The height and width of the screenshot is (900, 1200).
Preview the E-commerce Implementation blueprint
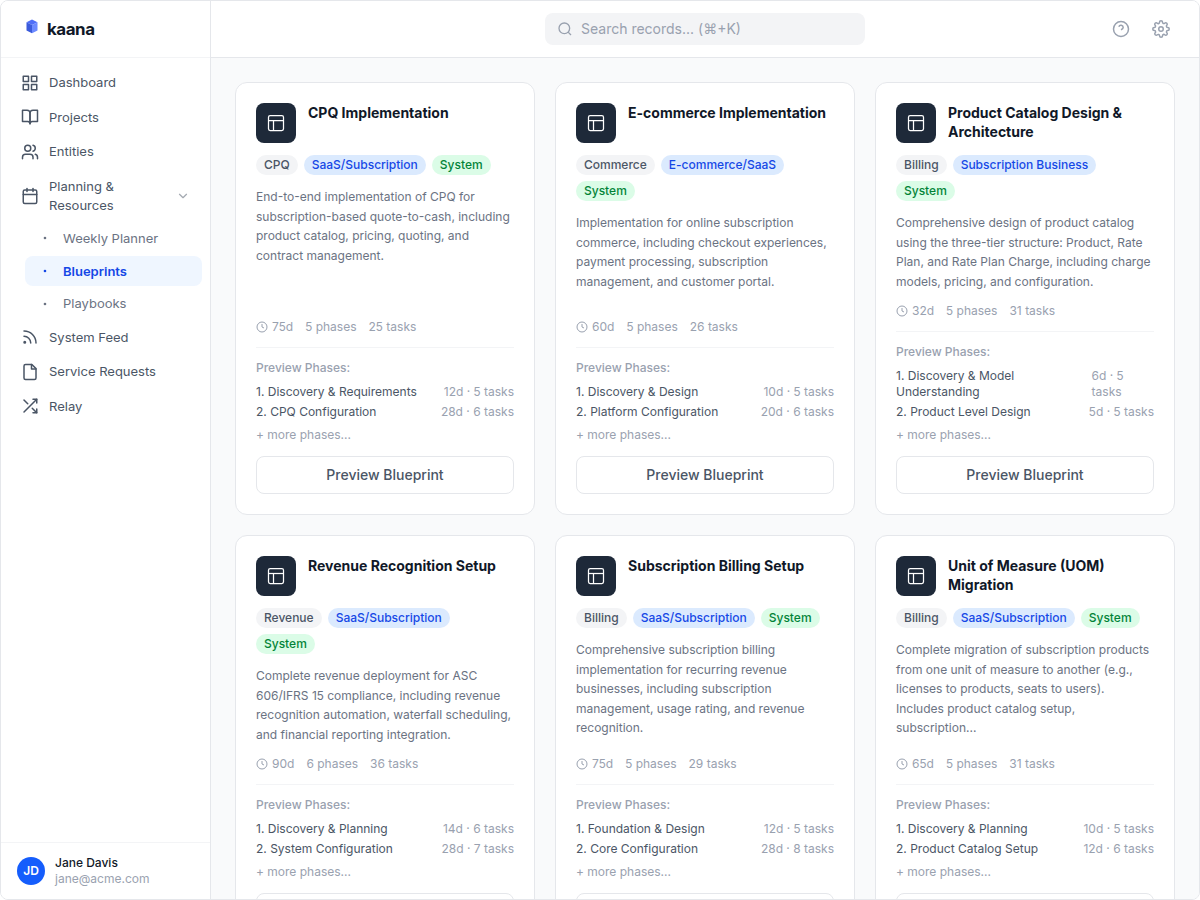[704, 475]
